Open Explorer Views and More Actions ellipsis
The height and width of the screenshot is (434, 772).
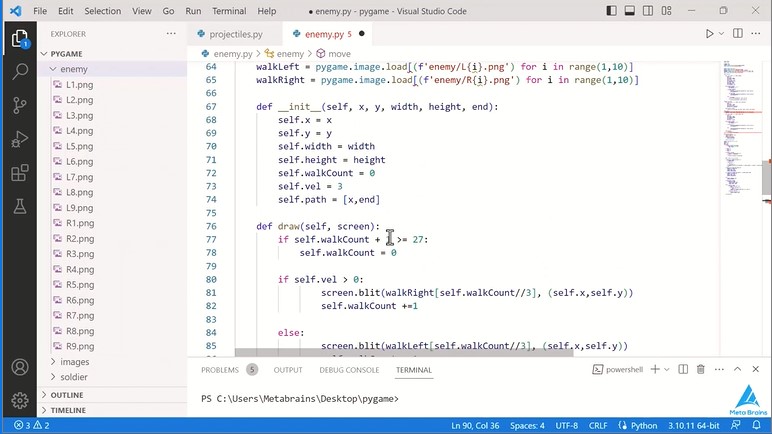pos(171,33)
